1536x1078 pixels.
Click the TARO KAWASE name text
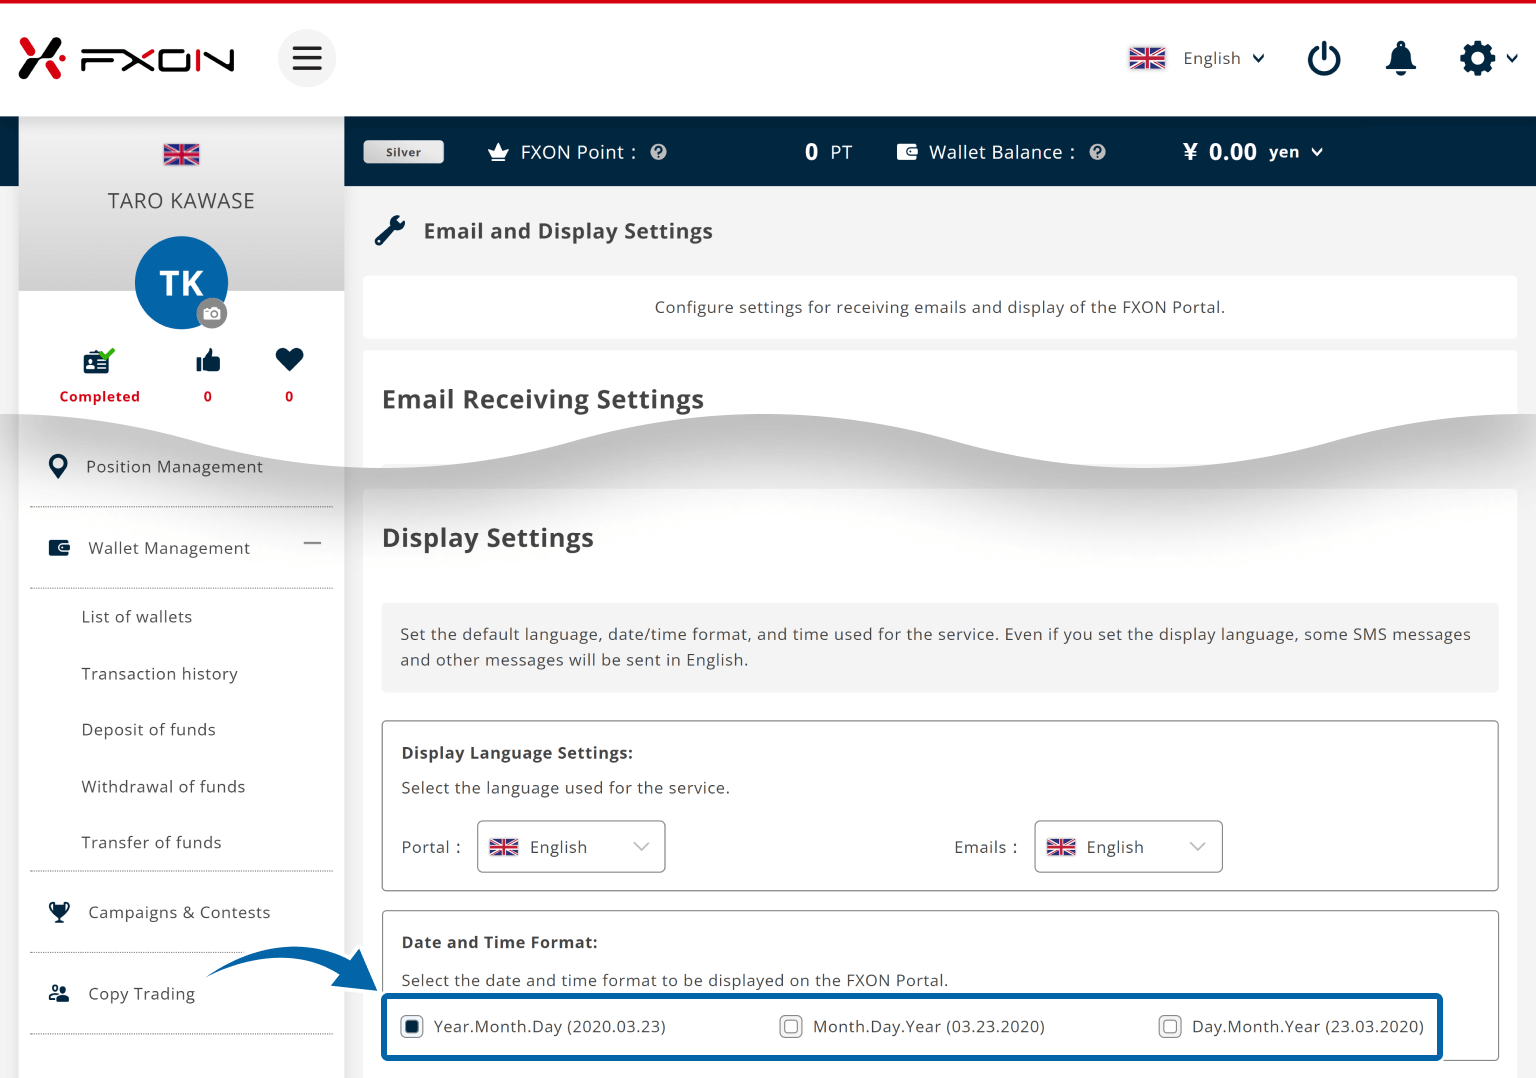pos(181,201)
